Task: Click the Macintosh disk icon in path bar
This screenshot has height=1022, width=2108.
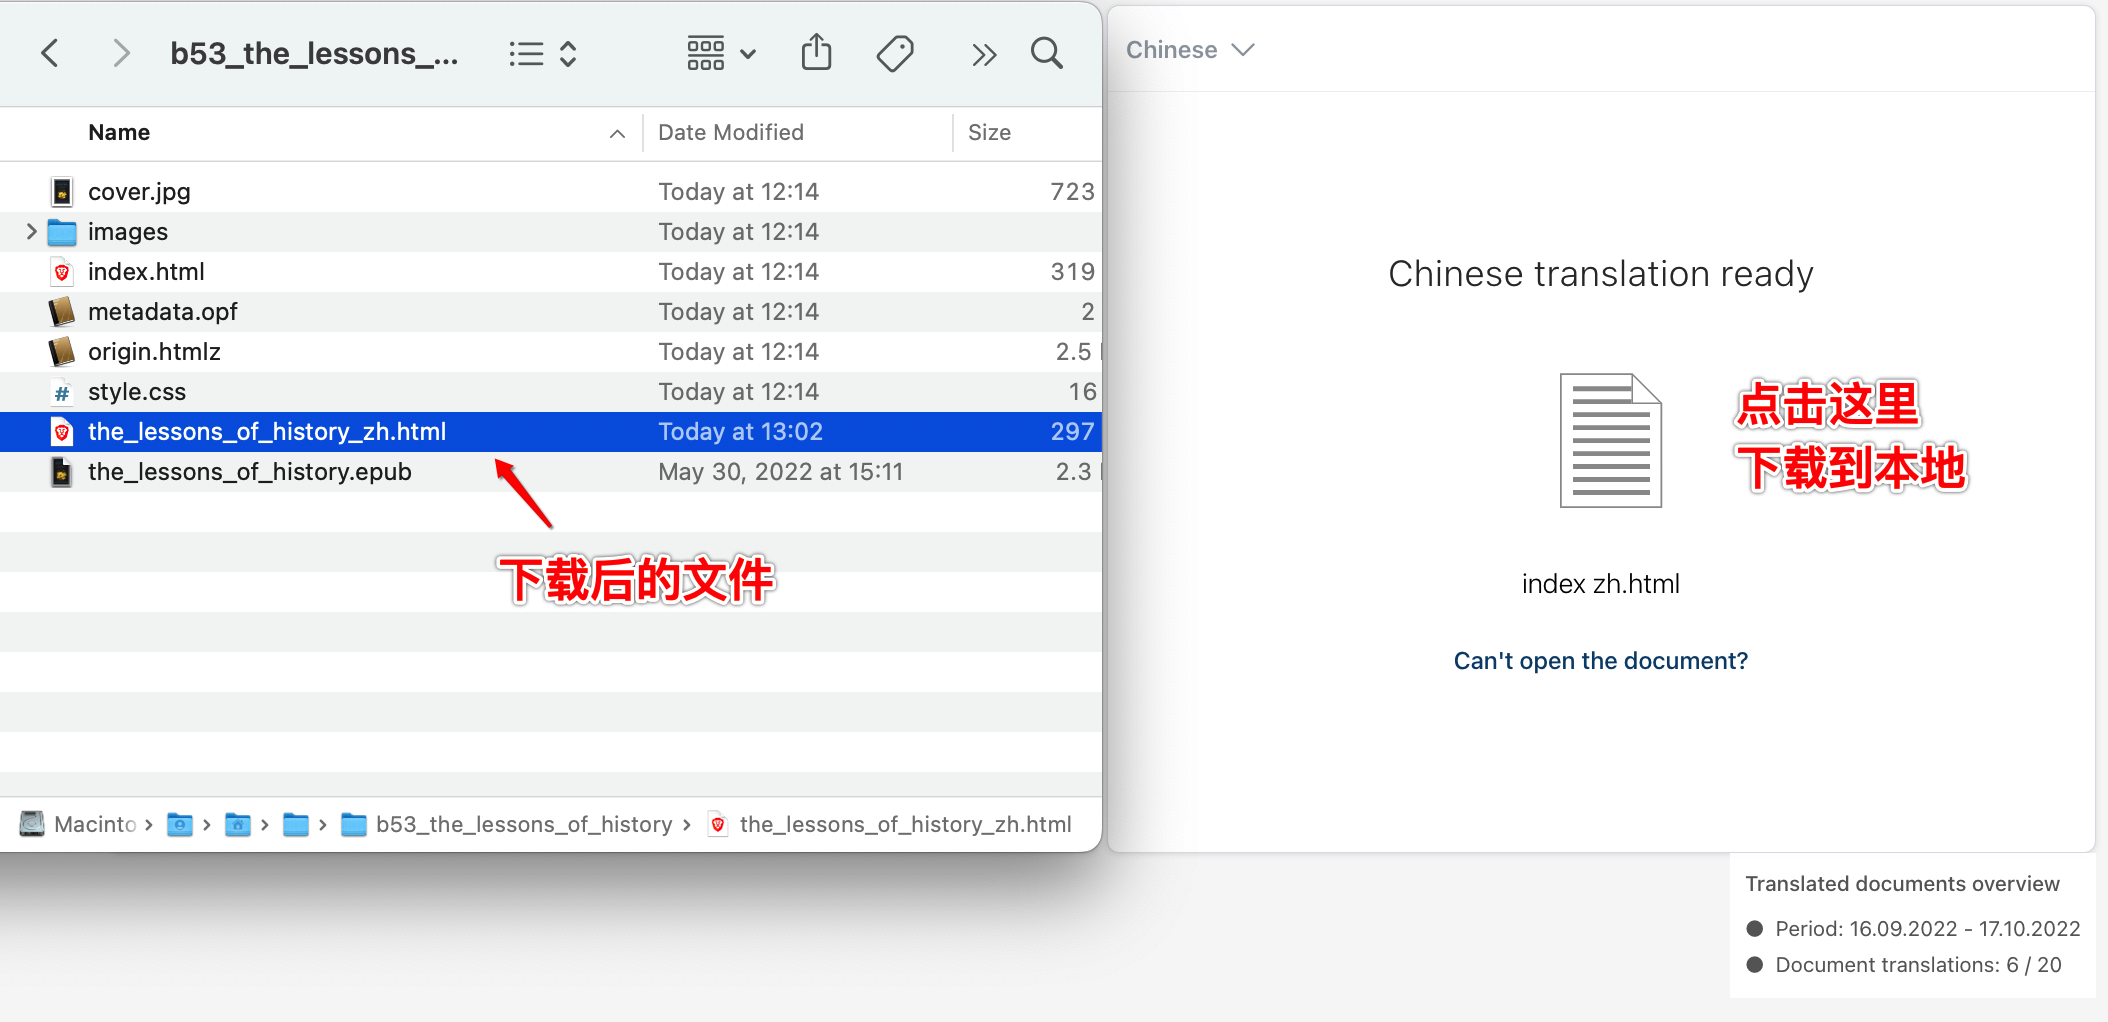Action: click(31, 823)
